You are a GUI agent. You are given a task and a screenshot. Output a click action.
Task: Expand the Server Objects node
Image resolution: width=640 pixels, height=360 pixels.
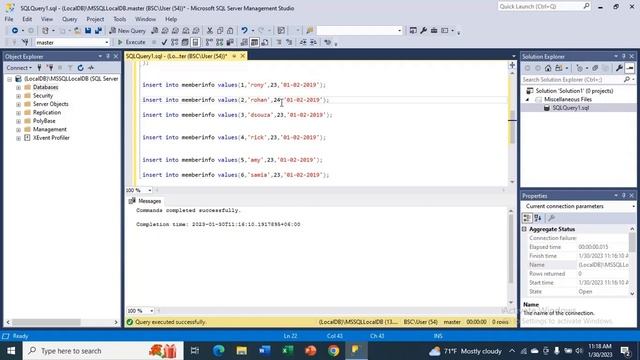18,104
